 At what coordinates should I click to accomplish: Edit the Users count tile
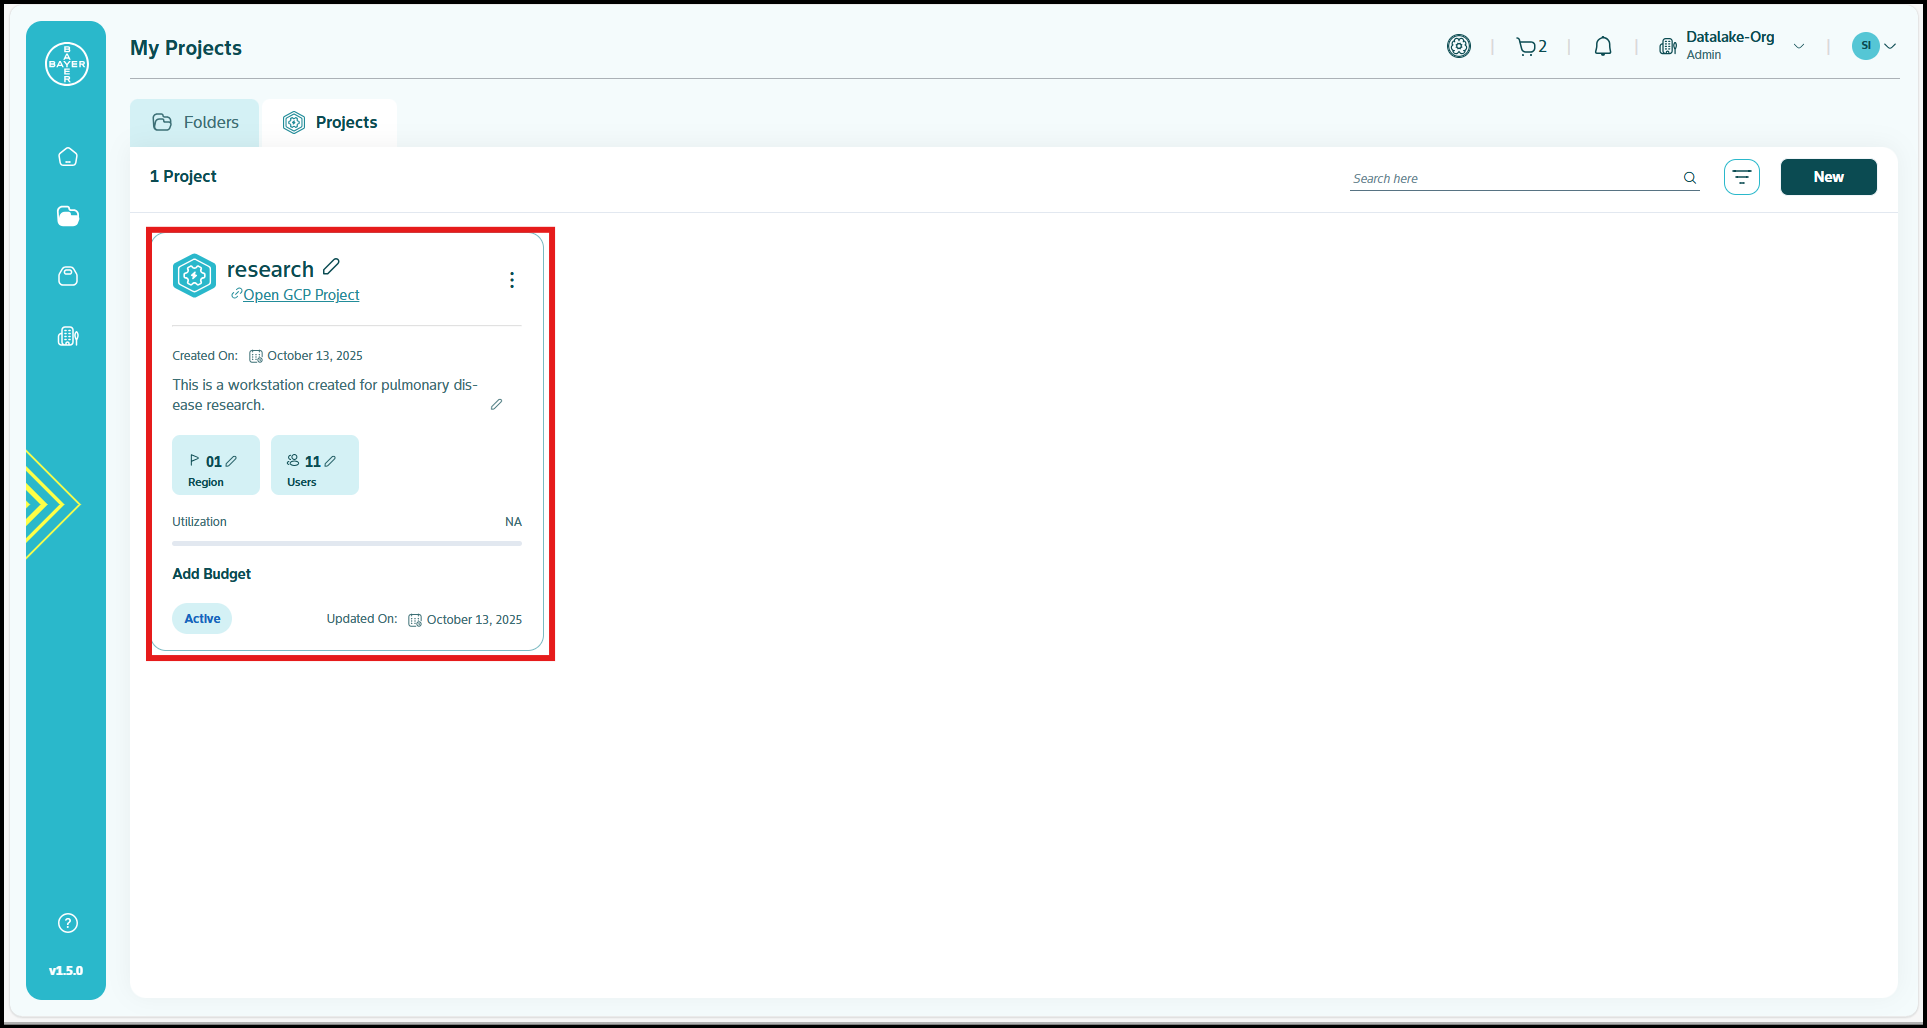pos(330,461)
